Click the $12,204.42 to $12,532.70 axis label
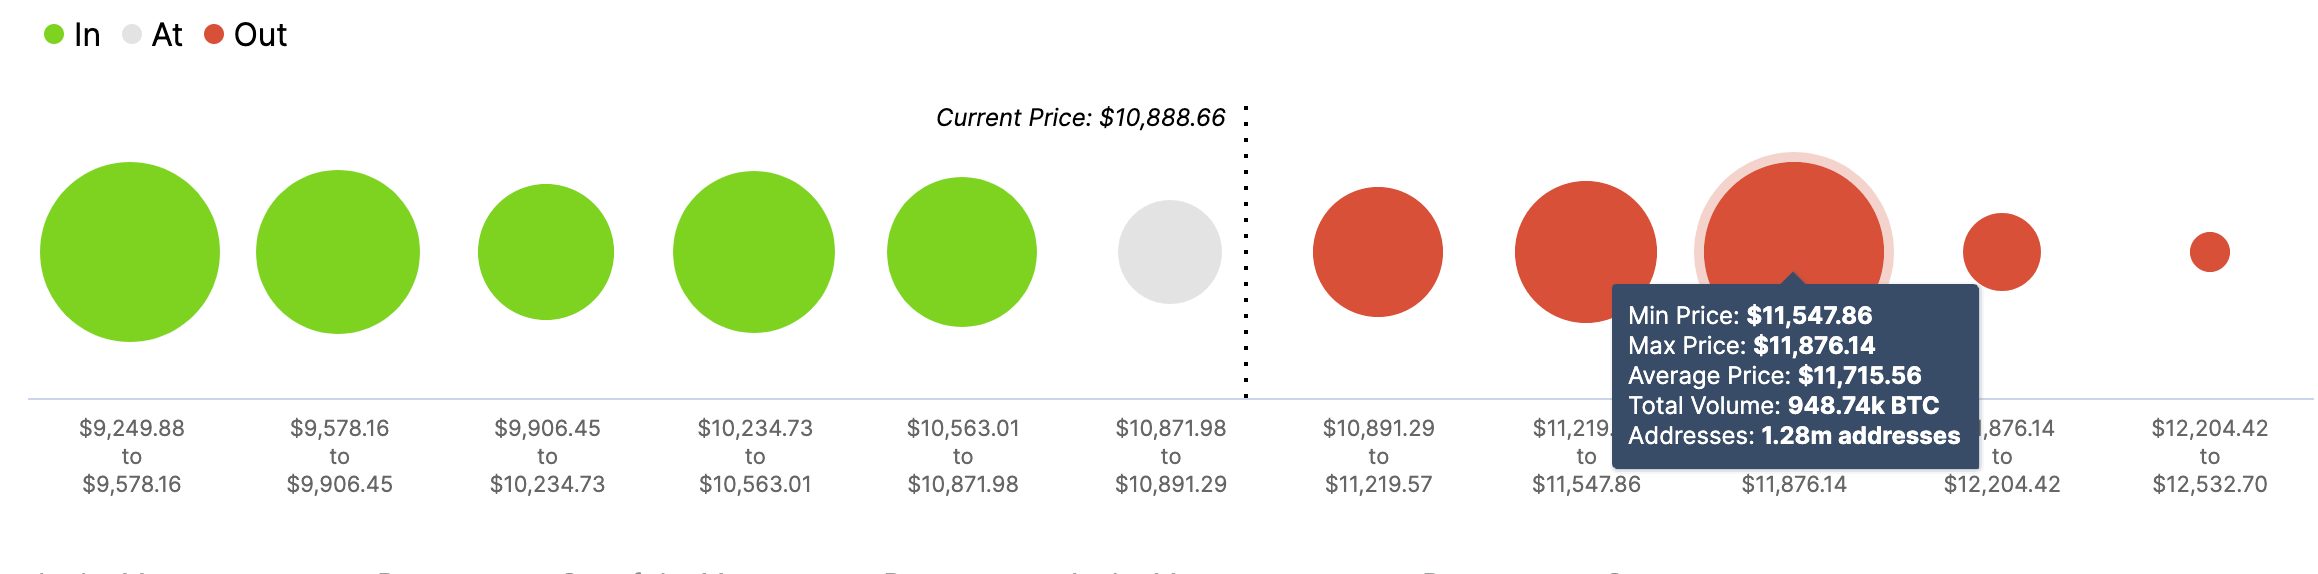Viewport: 2318px width, 574px height. click(x=2210, y=456)
